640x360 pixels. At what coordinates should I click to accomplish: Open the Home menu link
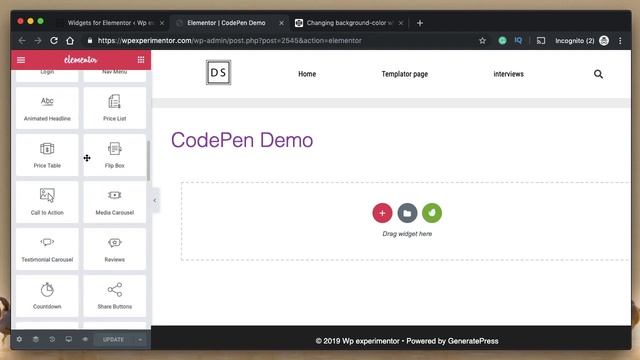pyautogui.click(x=307, y=74)
